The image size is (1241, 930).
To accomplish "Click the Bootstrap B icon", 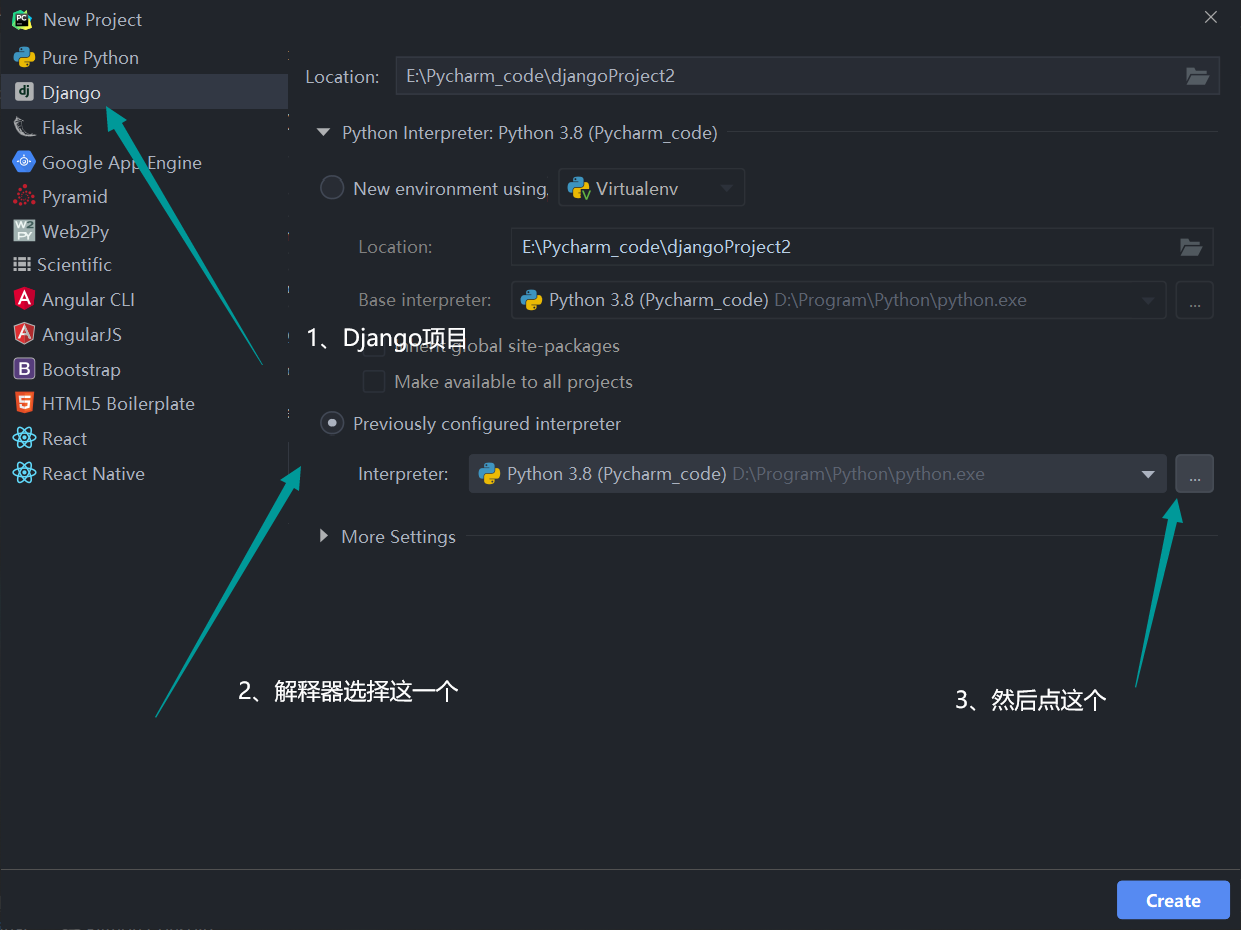I will coord(24,369).
